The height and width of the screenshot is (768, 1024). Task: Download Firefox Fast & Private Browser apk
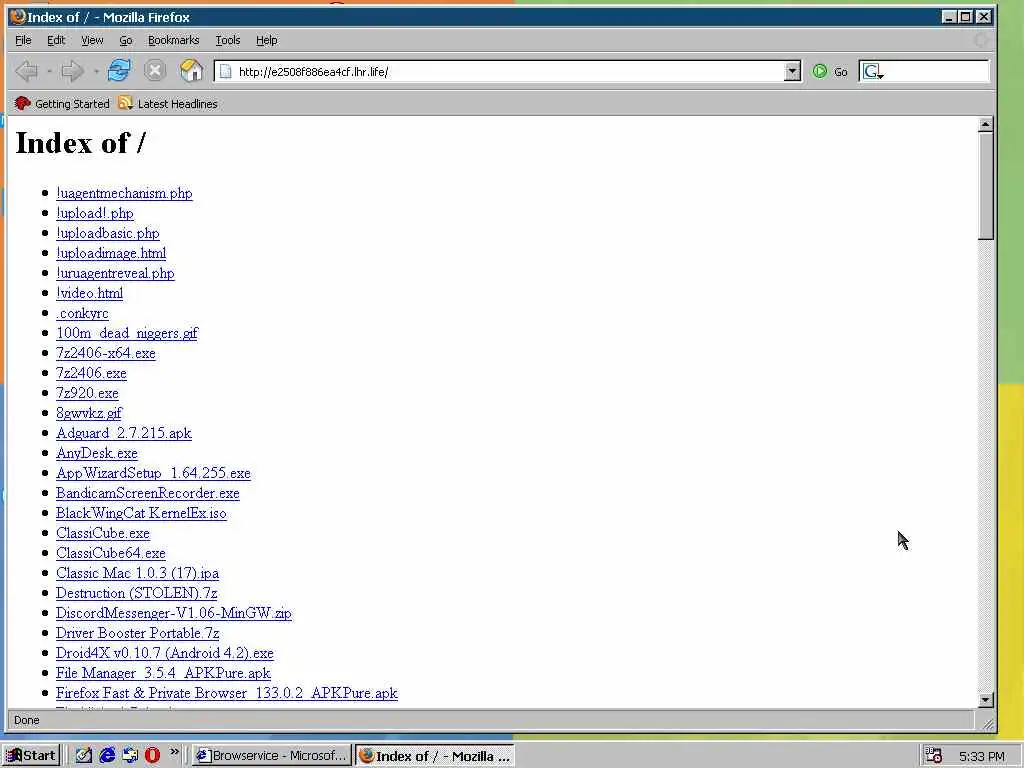[x=227, y=693]
